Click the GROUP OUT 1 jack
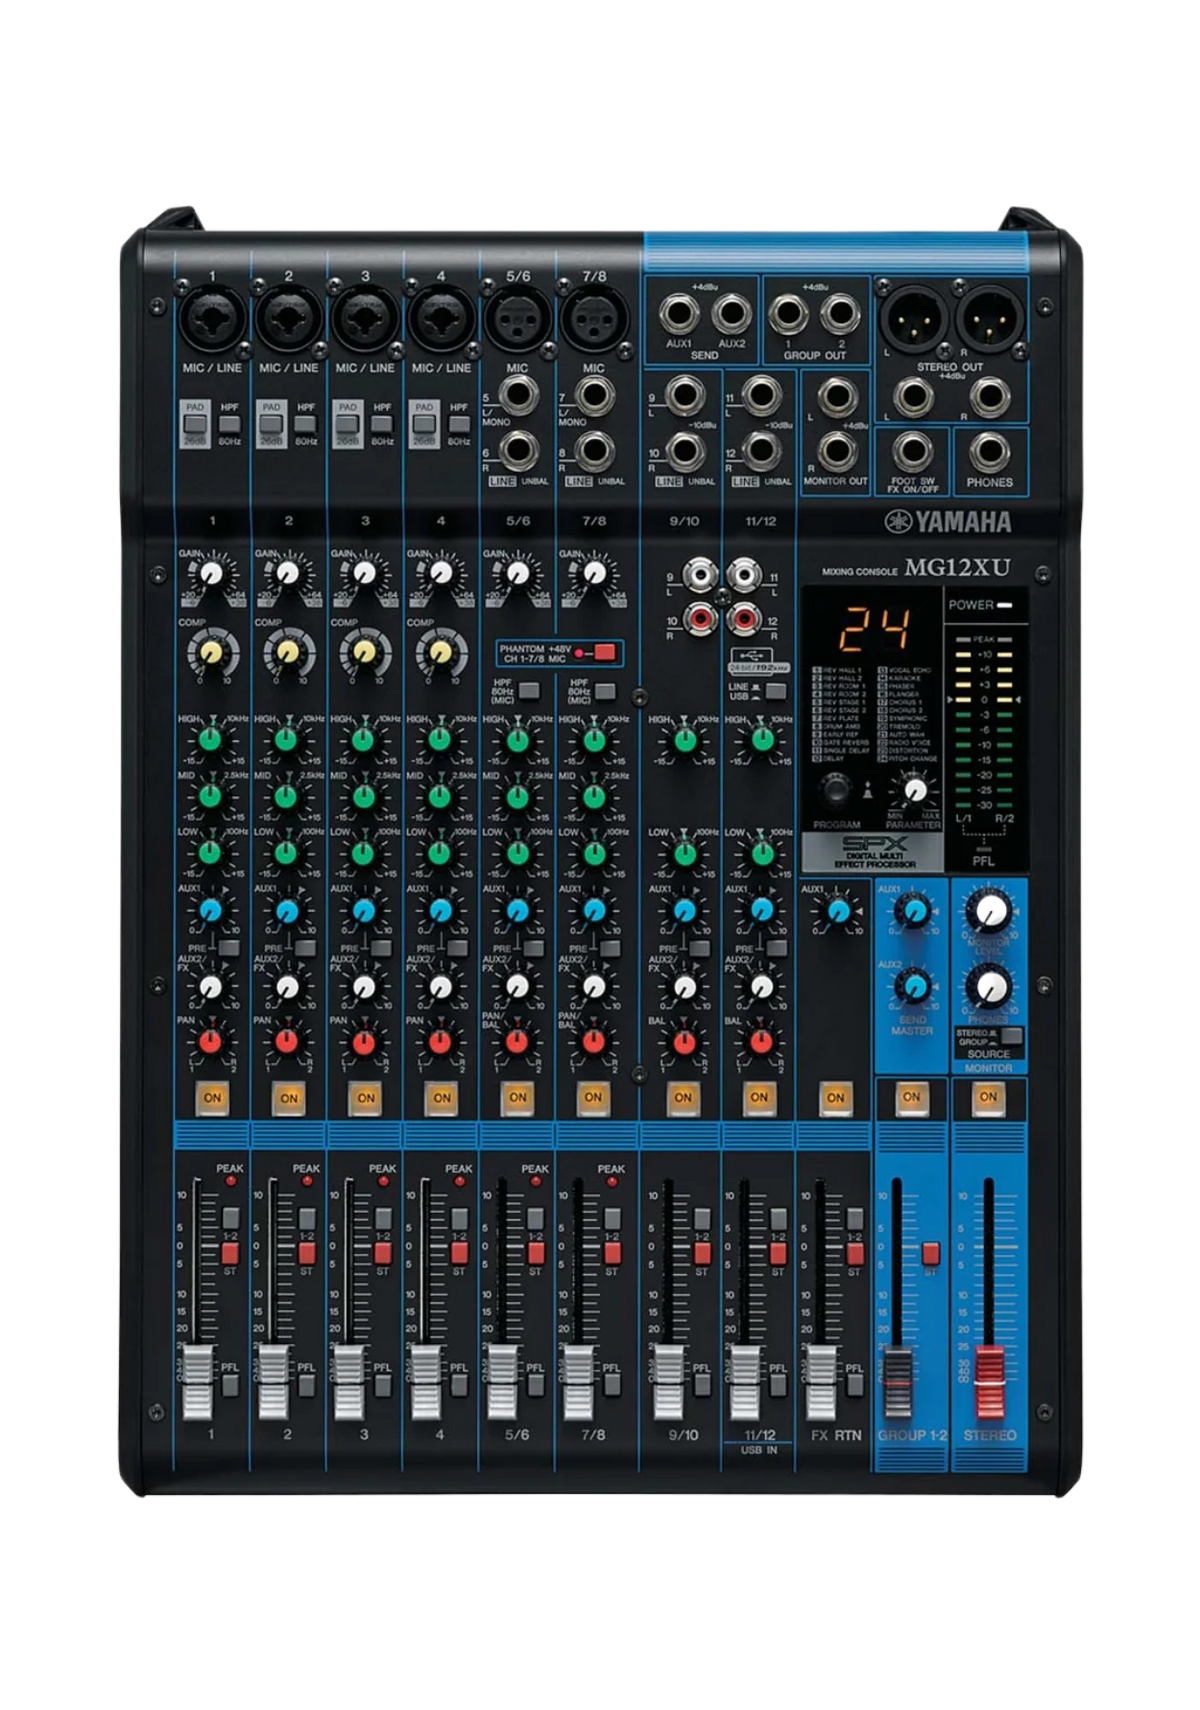The height and width of the screenshot is (1710, 1200). (787, 314)
